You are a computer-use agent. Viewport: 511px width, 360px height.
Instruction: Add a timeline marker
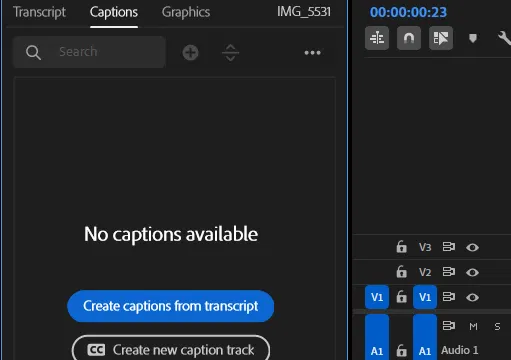[473, 38]
